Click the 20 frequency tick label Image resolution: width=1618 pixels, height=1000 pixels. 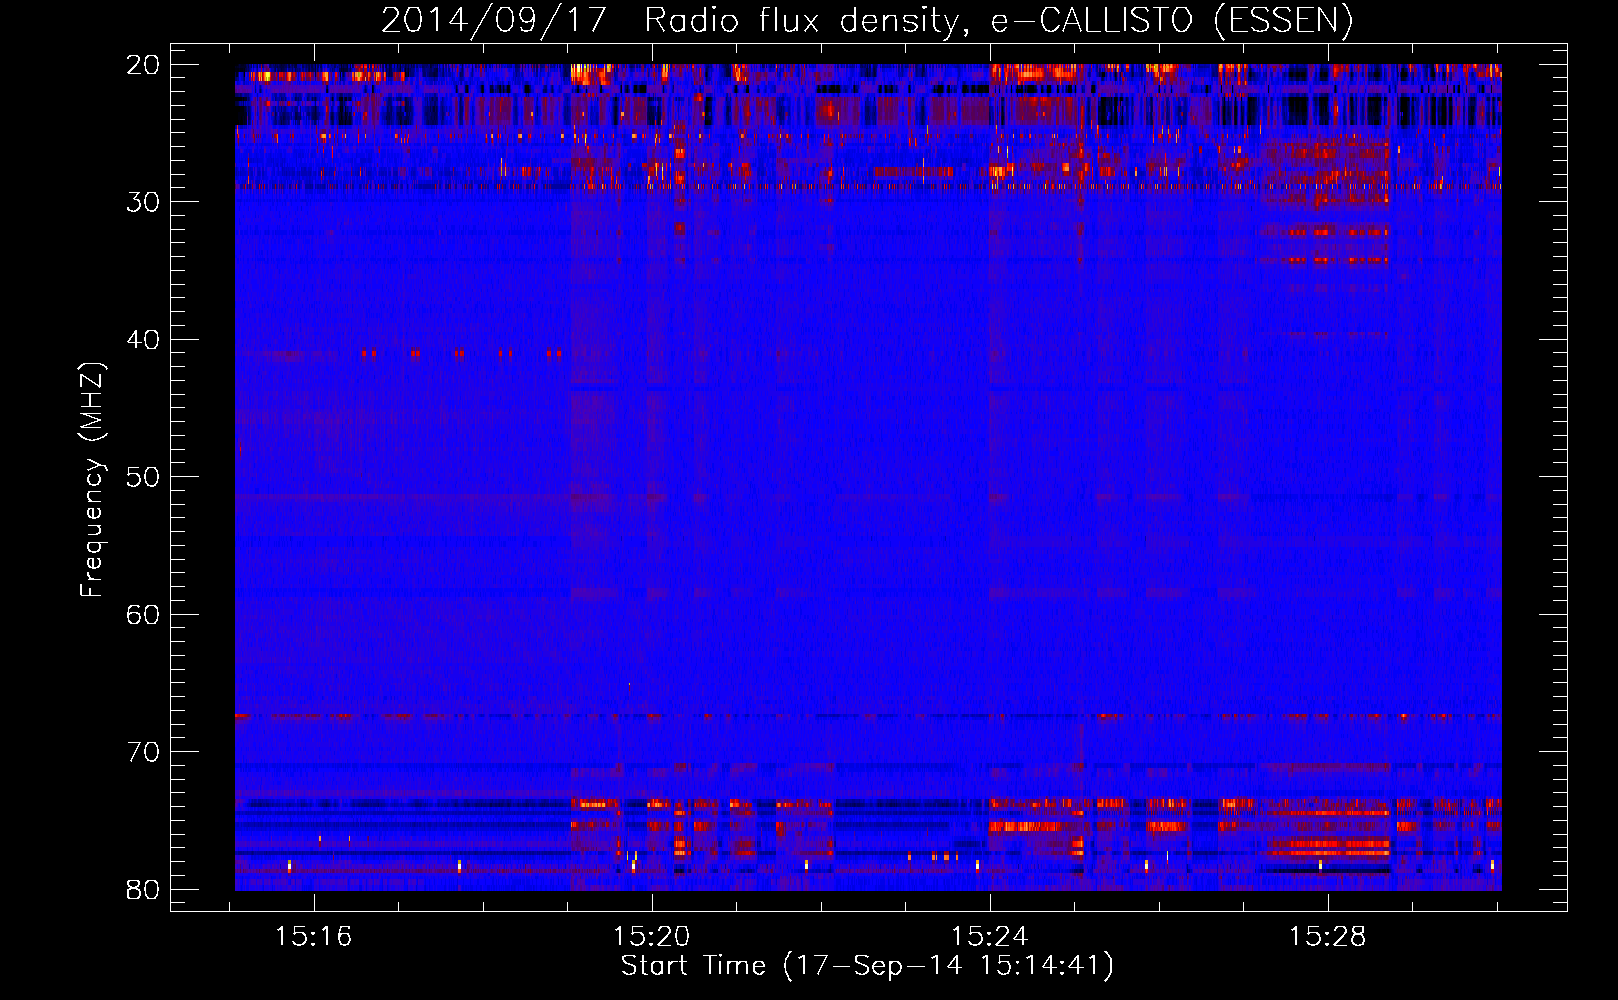(x=144, y=65)
